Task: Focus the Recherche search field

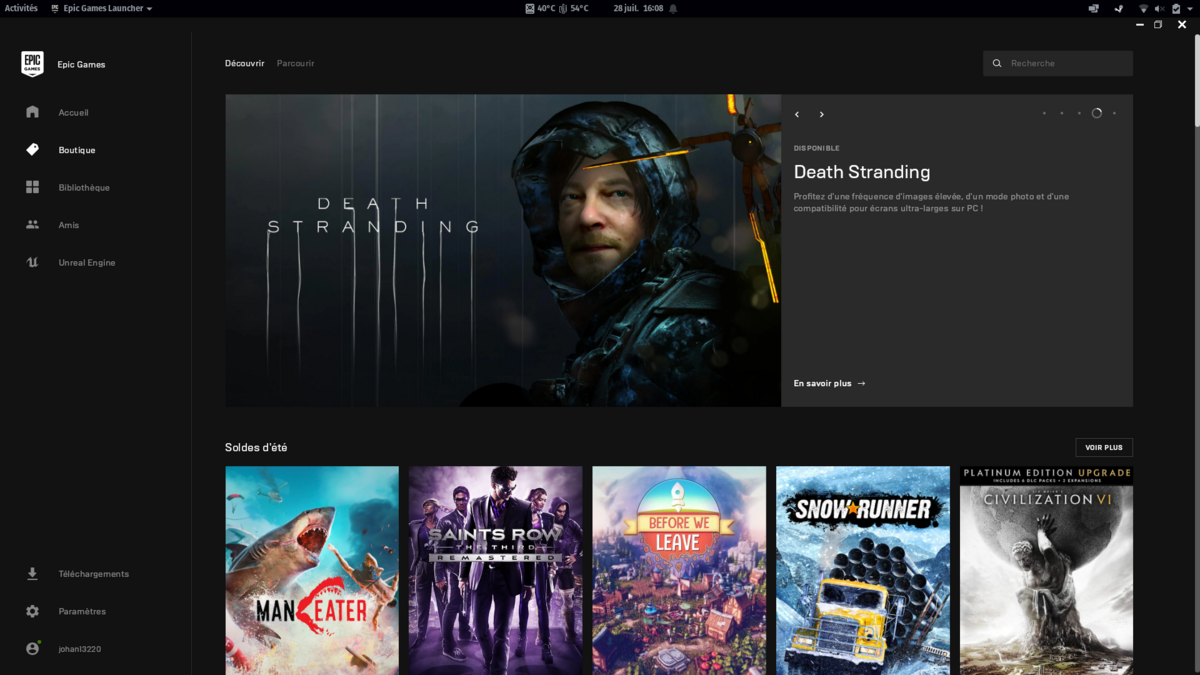Action: (x=1058, y=63)
